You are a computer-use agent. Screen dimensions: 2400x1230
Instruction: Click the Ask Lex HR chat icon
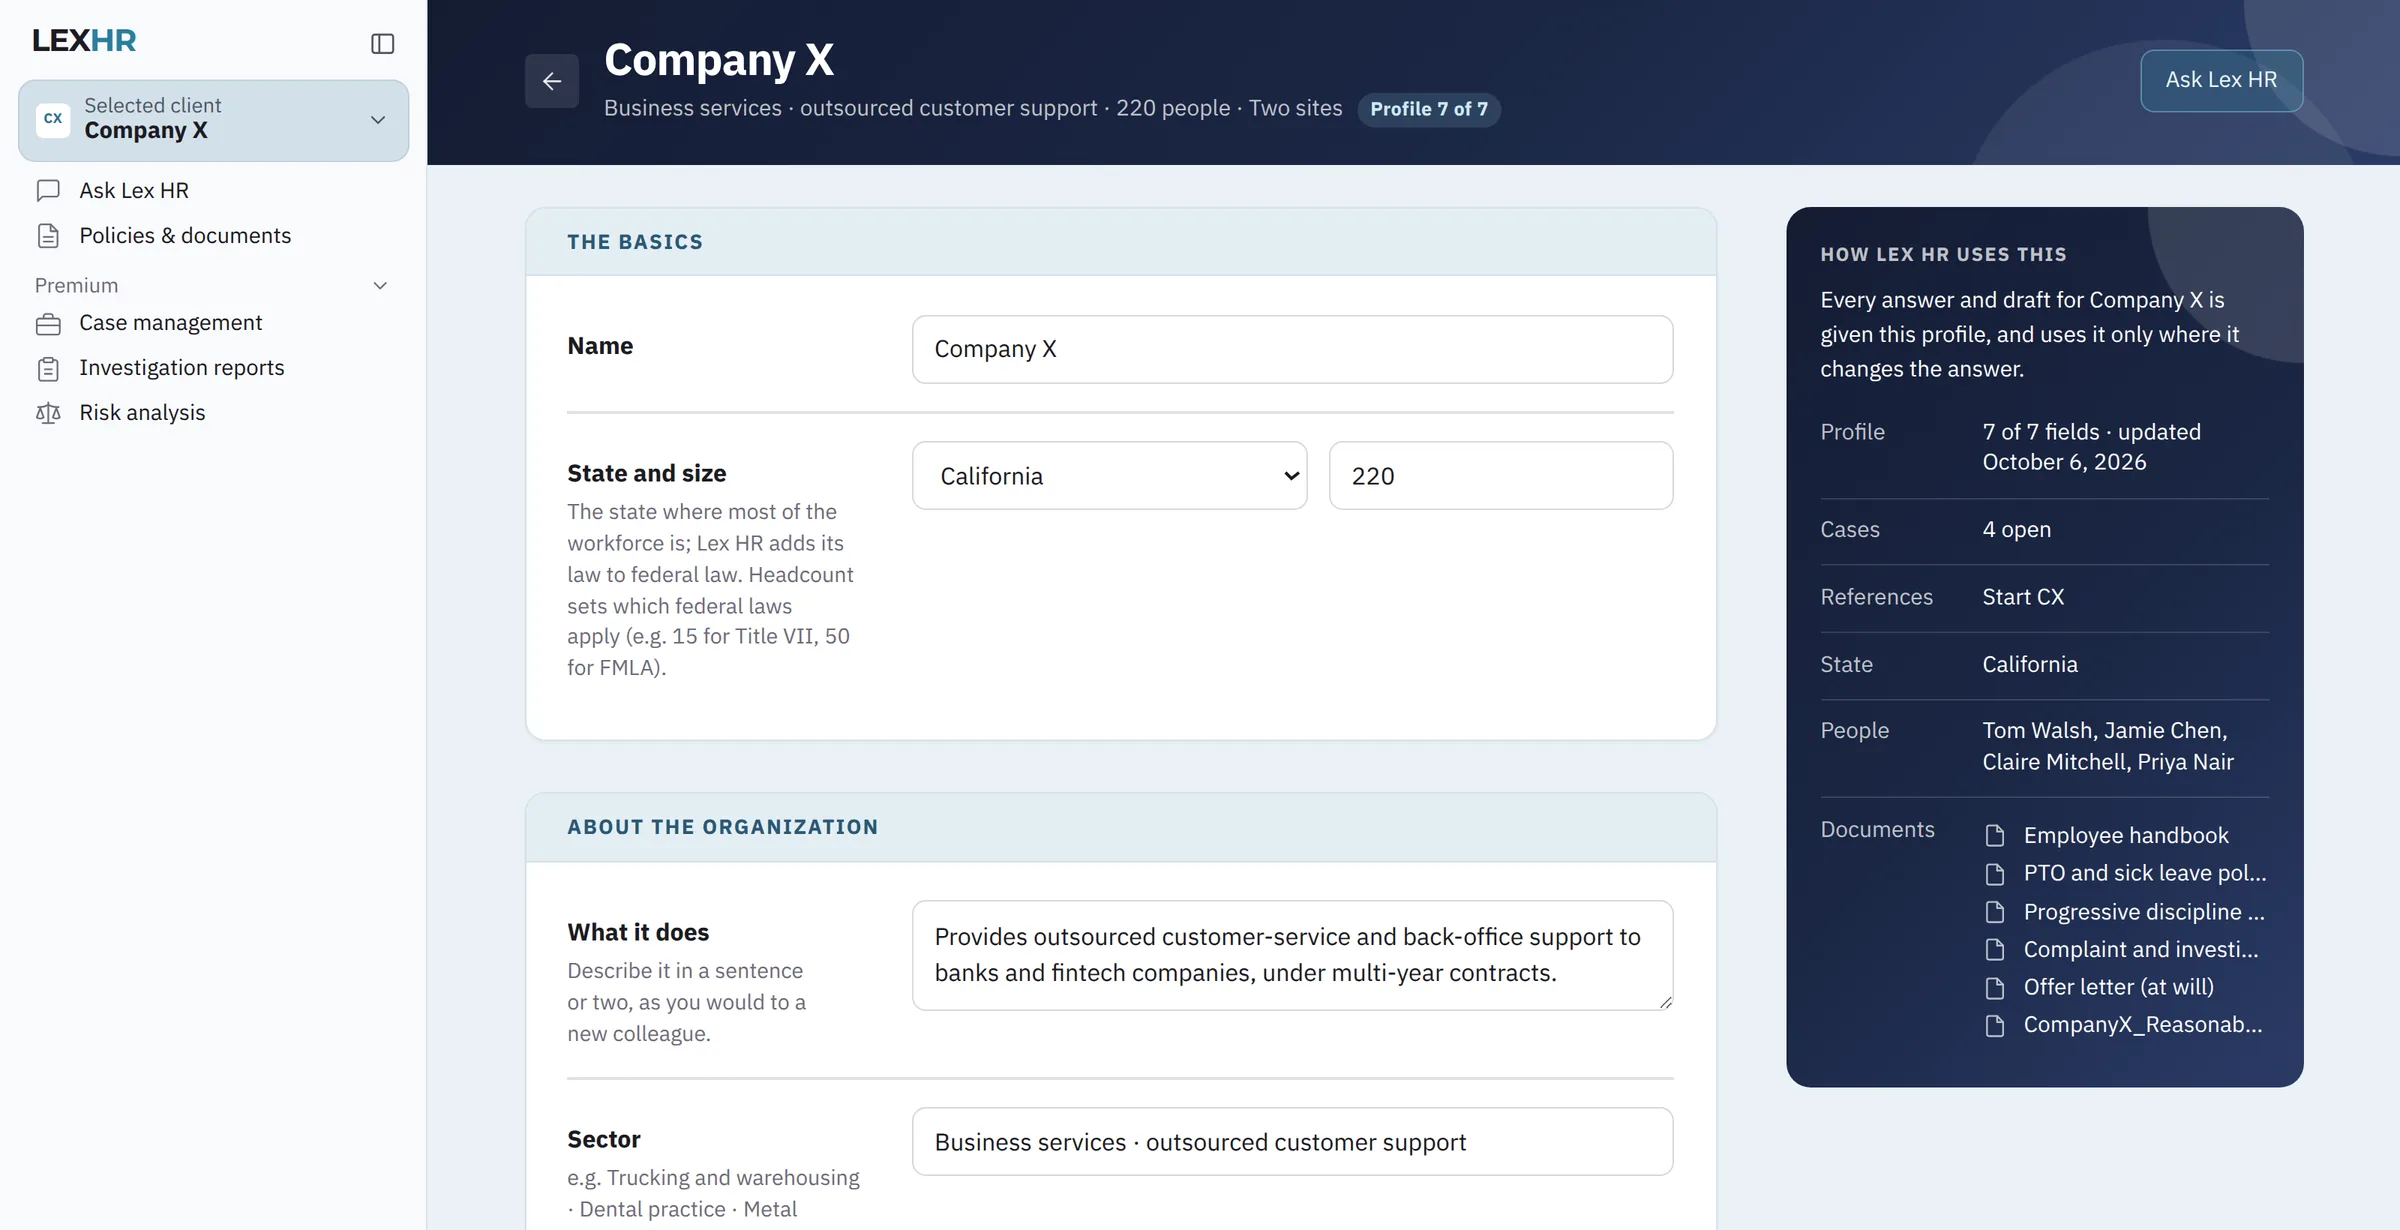point(48,190)
